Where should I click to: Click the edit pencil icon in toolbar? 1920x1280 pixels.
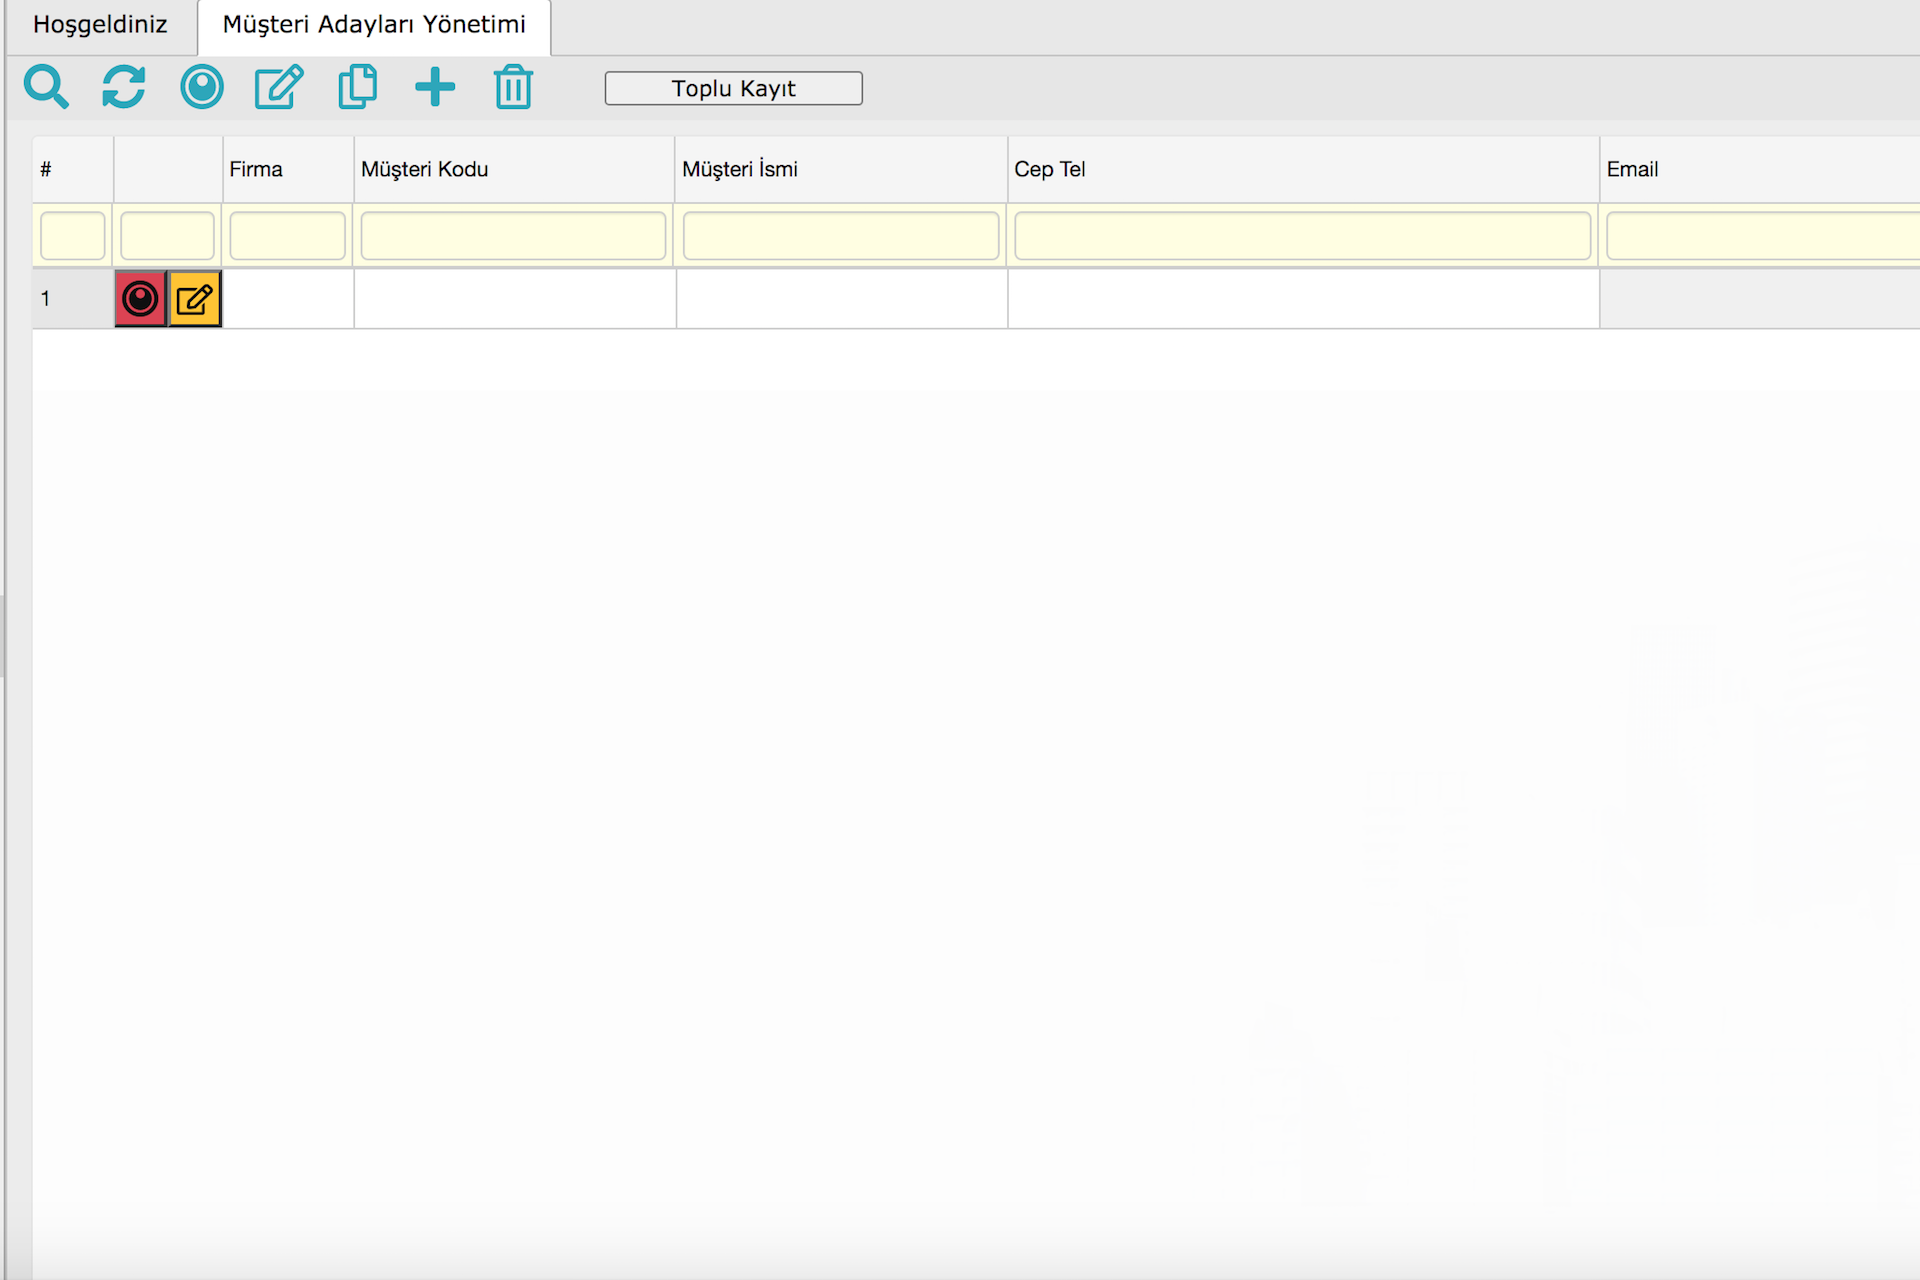point(279,87)
